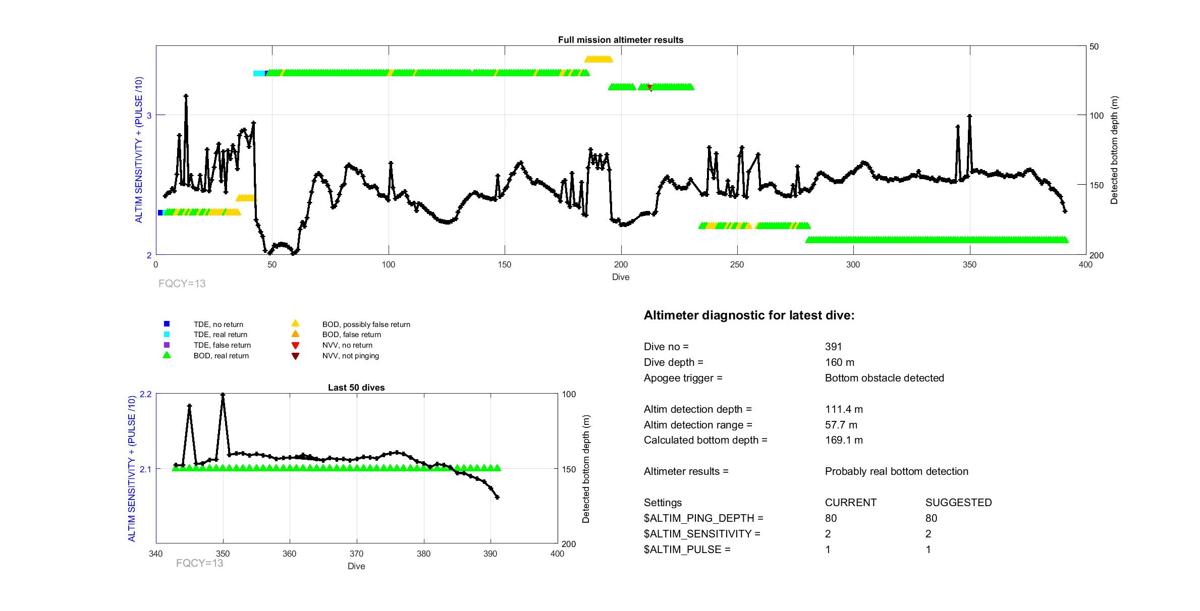Screen dimensions: 1200x611
Task: Select the "TDE, real return" legend label
Action: (220, 334)
